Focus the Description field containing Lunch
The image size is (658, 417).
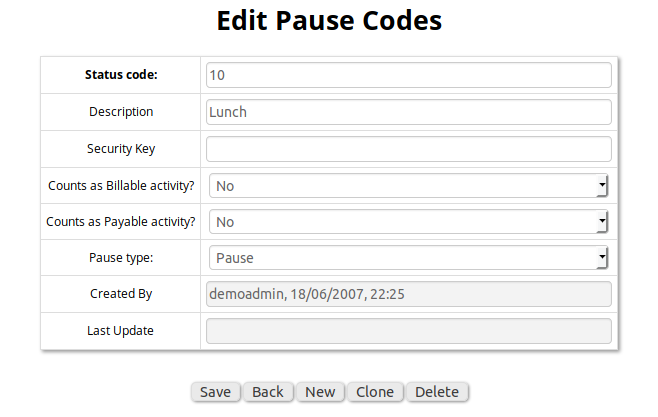click(408, 112)
